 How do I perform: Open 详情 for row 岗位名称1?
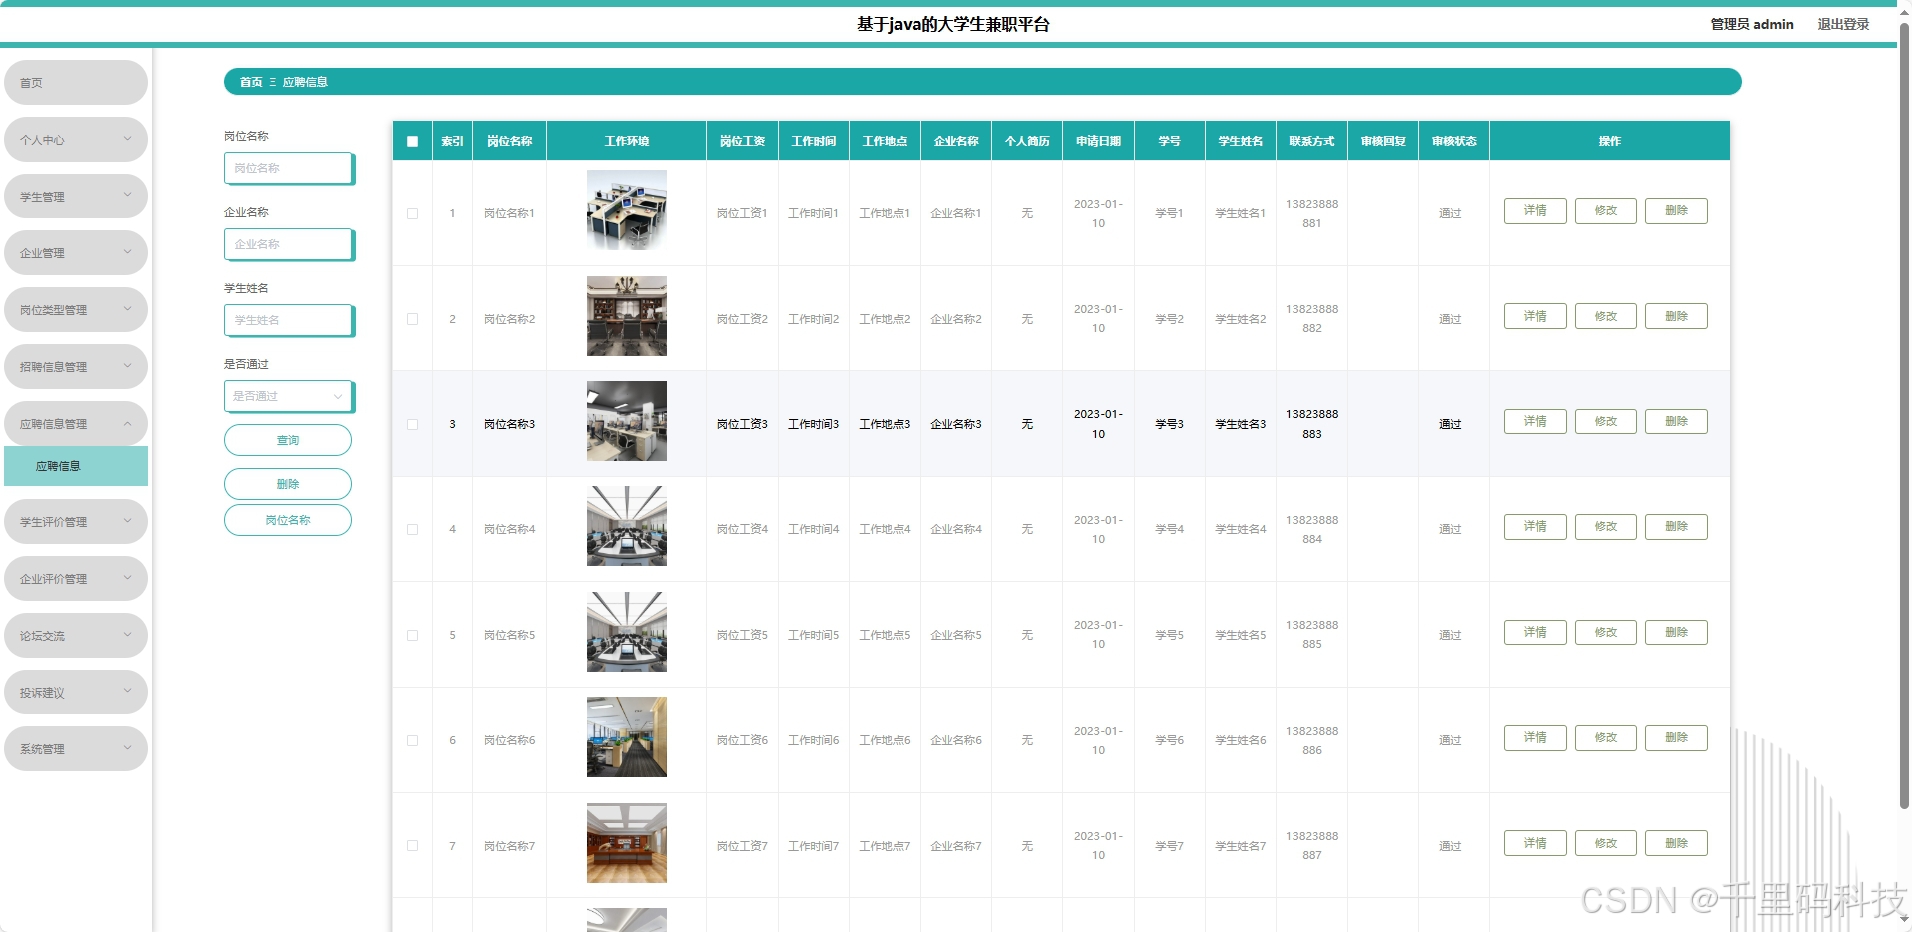click(x=1535, y=211)
